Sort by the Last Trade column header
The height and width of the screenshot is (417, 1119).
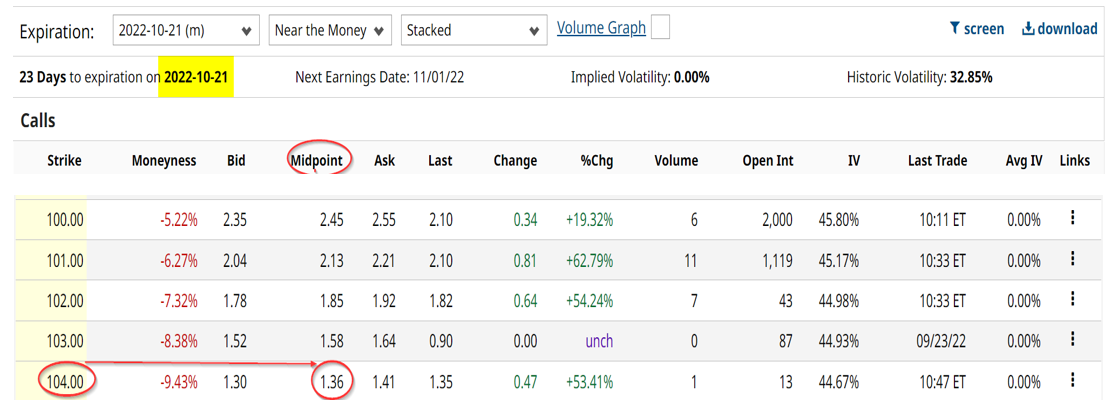click(937, 160)
